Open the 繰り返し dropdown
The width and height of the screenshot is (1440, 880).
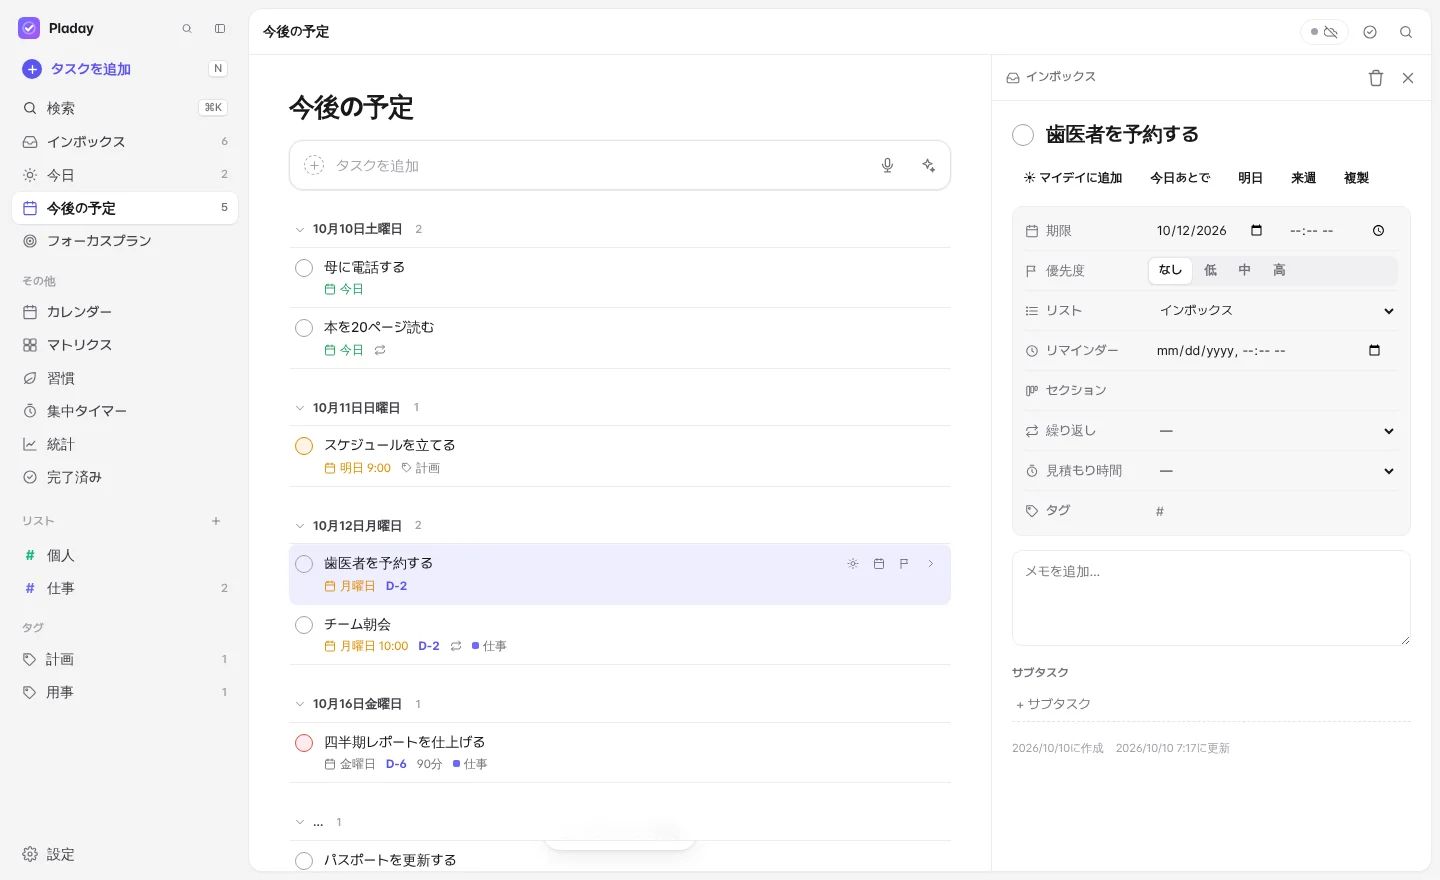(x=1276, y=431)
